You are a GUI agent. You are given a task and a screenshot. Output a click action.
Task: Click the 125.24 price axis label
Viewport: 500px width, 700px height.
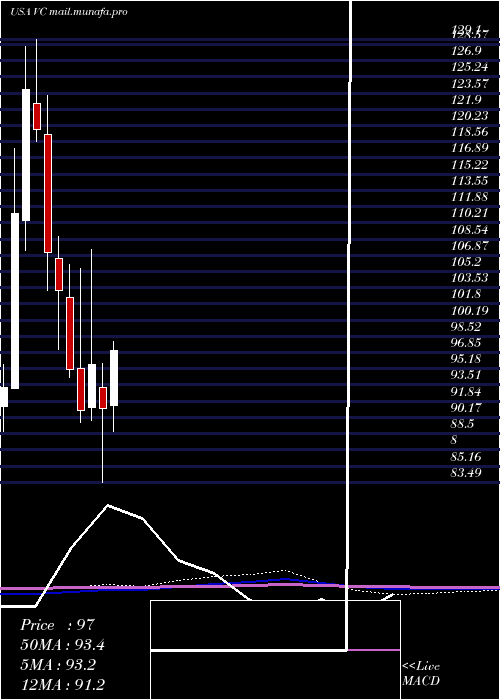(x=470, y=67)
